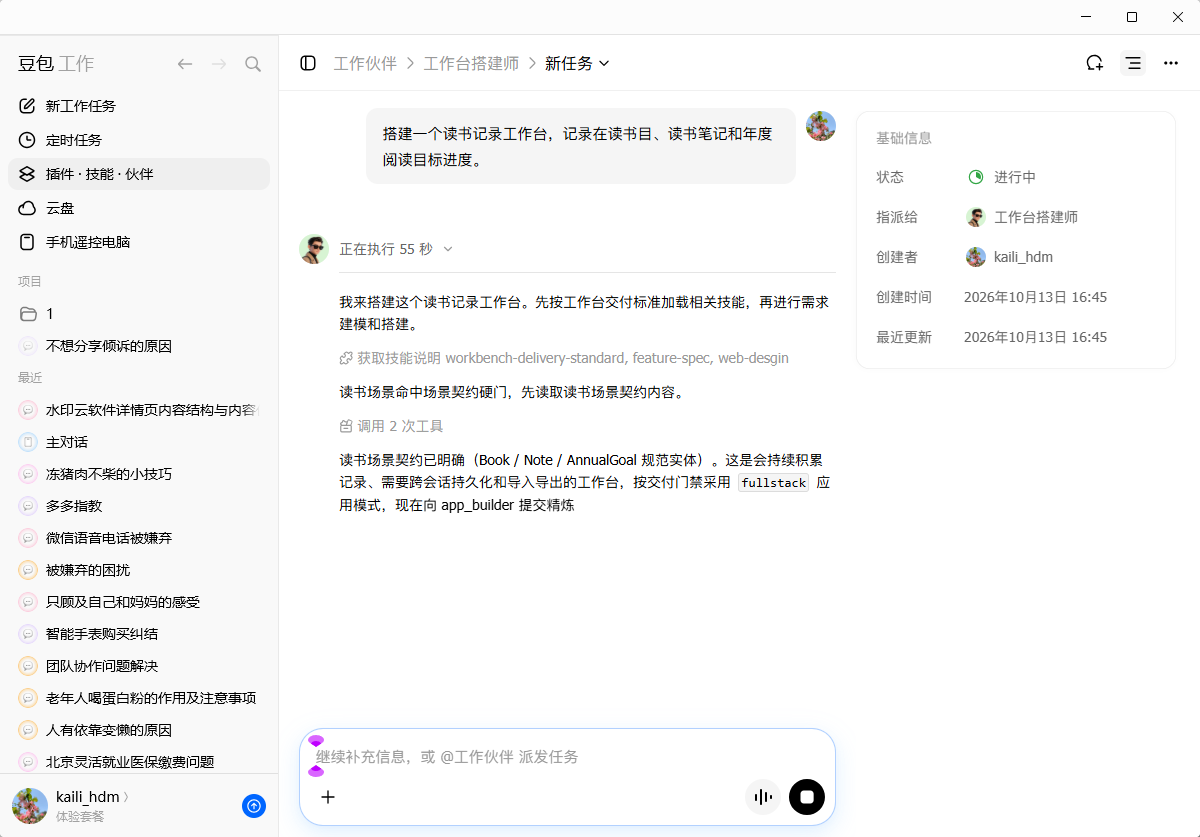Go back with the left arrow
The image size is (1200, 837).
click(x=185, y=64)
